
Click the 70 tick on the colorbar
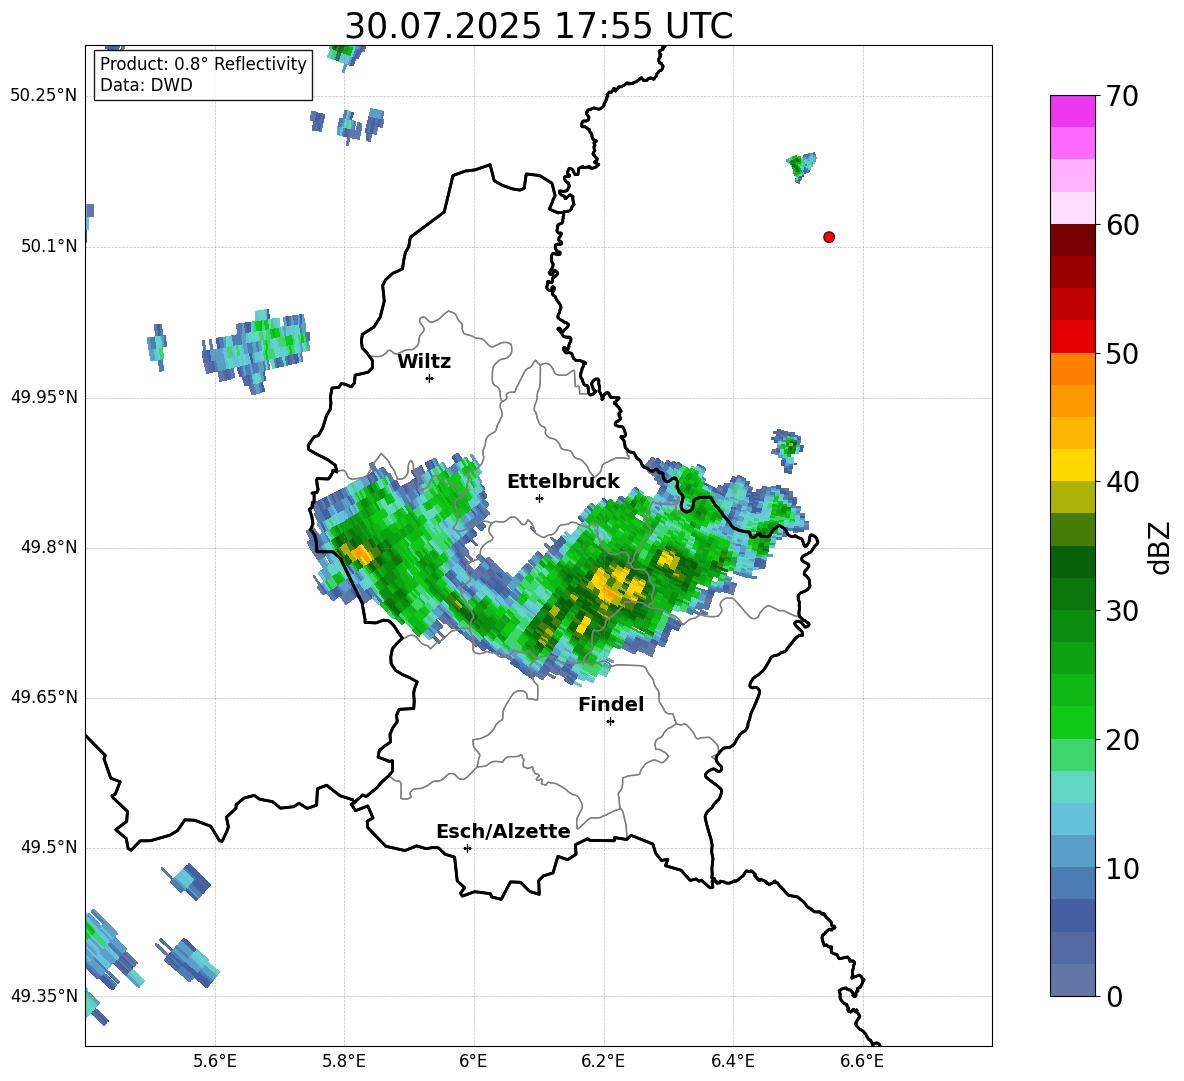[1121, 96]
